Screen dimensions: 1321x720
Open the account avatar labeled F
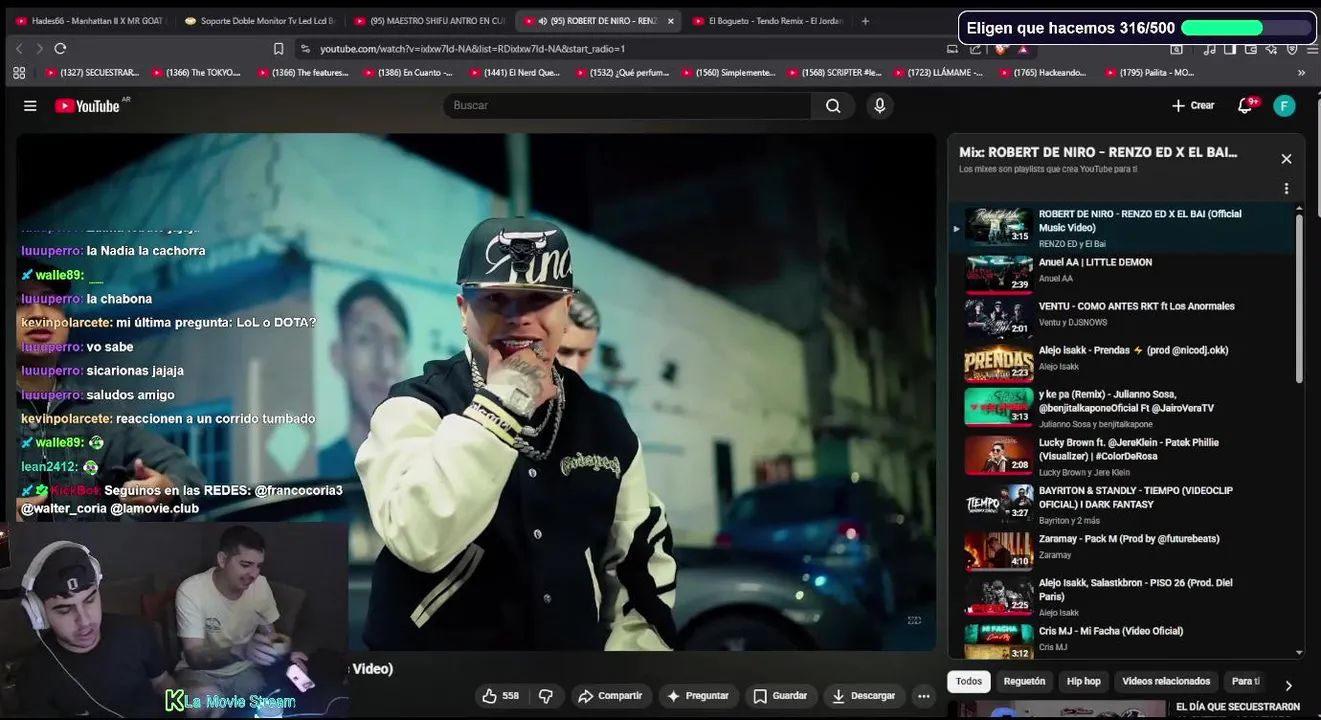[x=1284, y=106]
